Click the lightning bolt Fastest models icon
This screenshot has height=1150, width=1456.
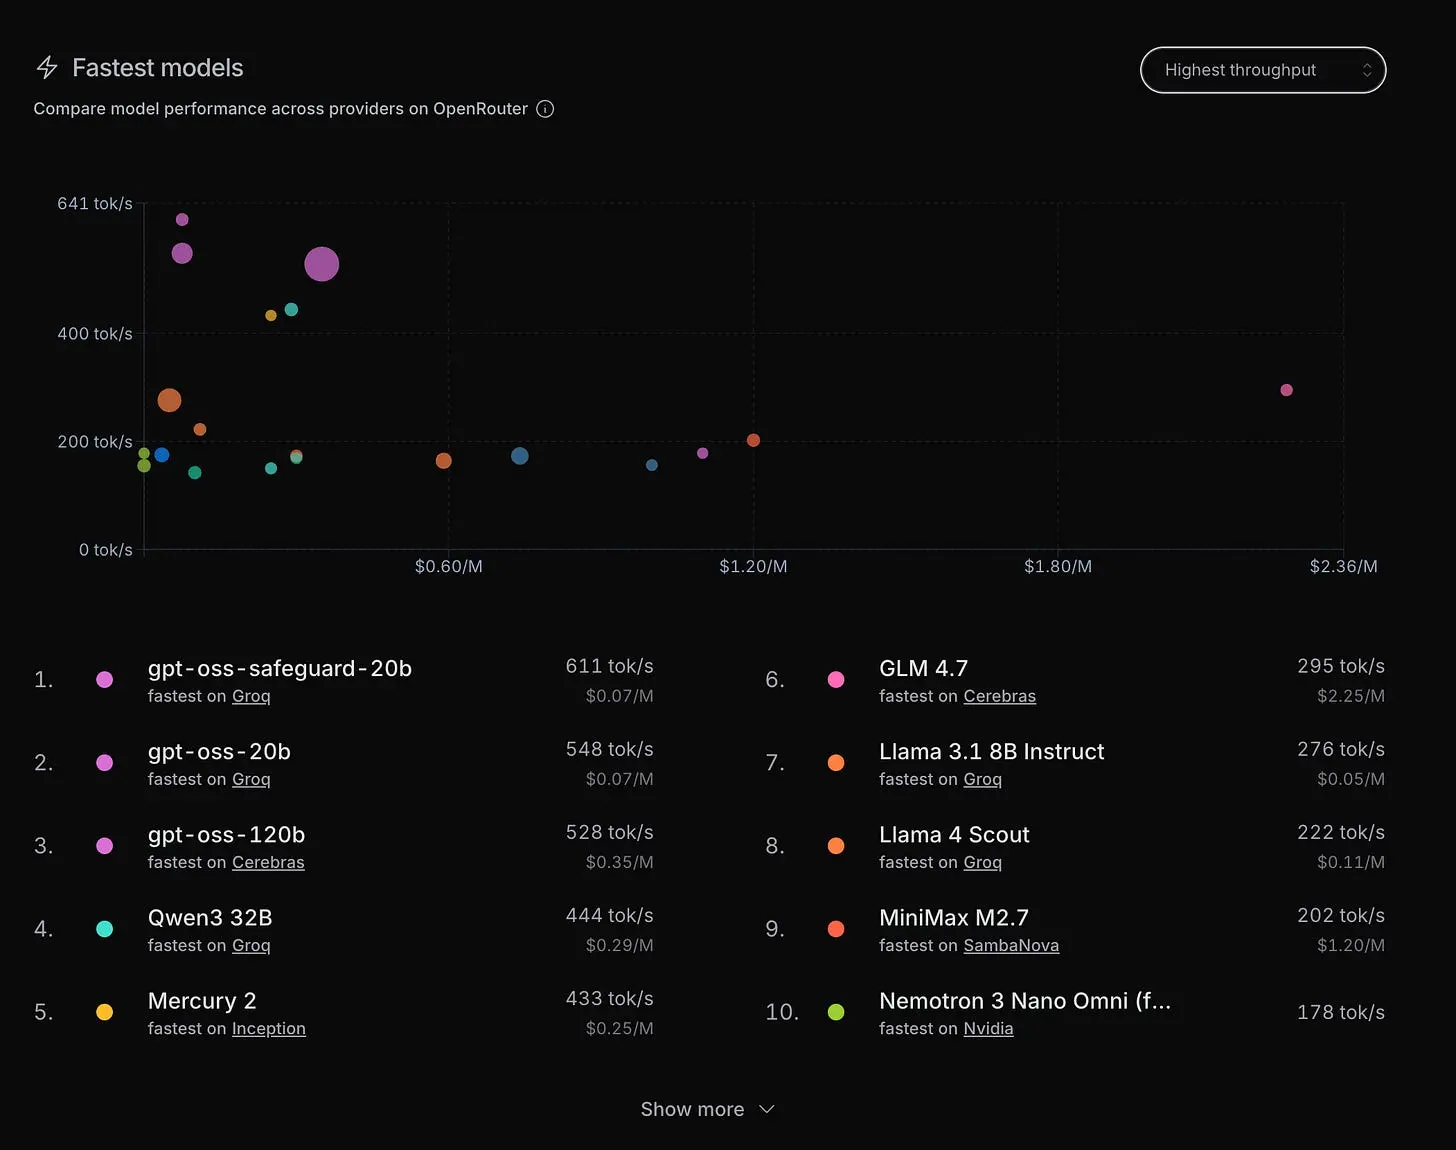click(x=47, y=67)
